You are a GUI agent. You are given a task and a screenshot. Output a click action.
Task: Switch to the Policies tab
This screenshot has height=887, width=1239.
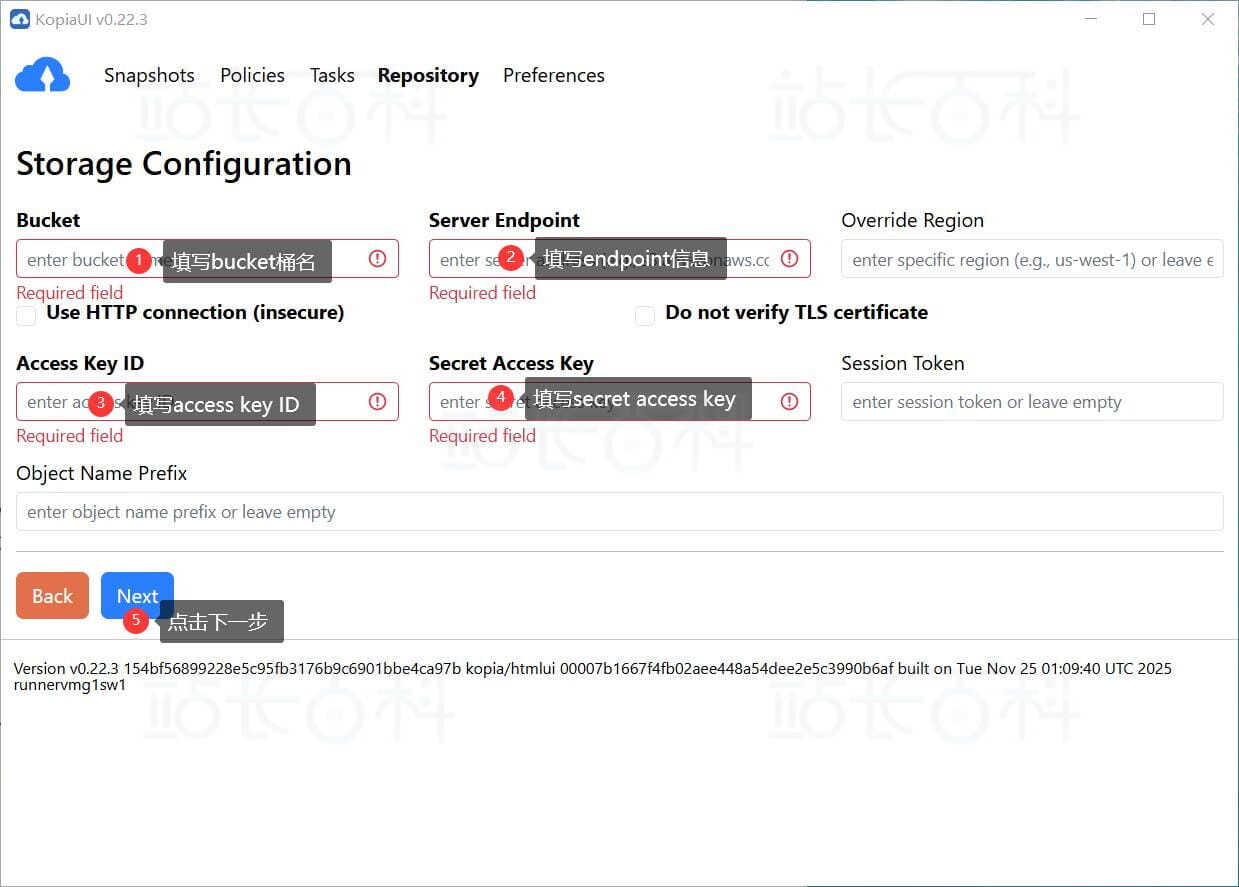(x=252, y=75)
